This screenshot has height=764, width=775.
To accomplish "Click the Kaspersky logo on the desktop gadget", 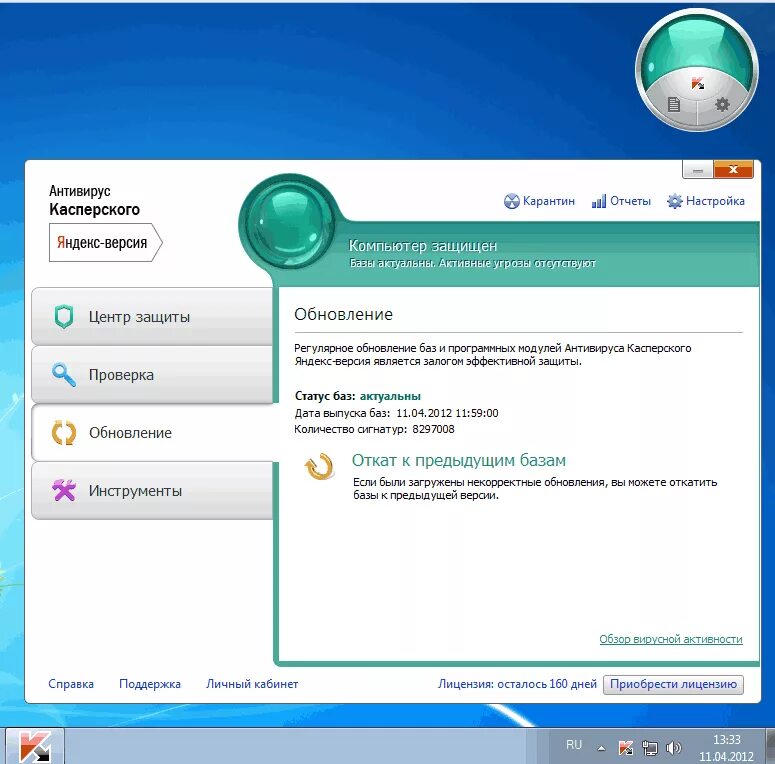I will 698,84.
